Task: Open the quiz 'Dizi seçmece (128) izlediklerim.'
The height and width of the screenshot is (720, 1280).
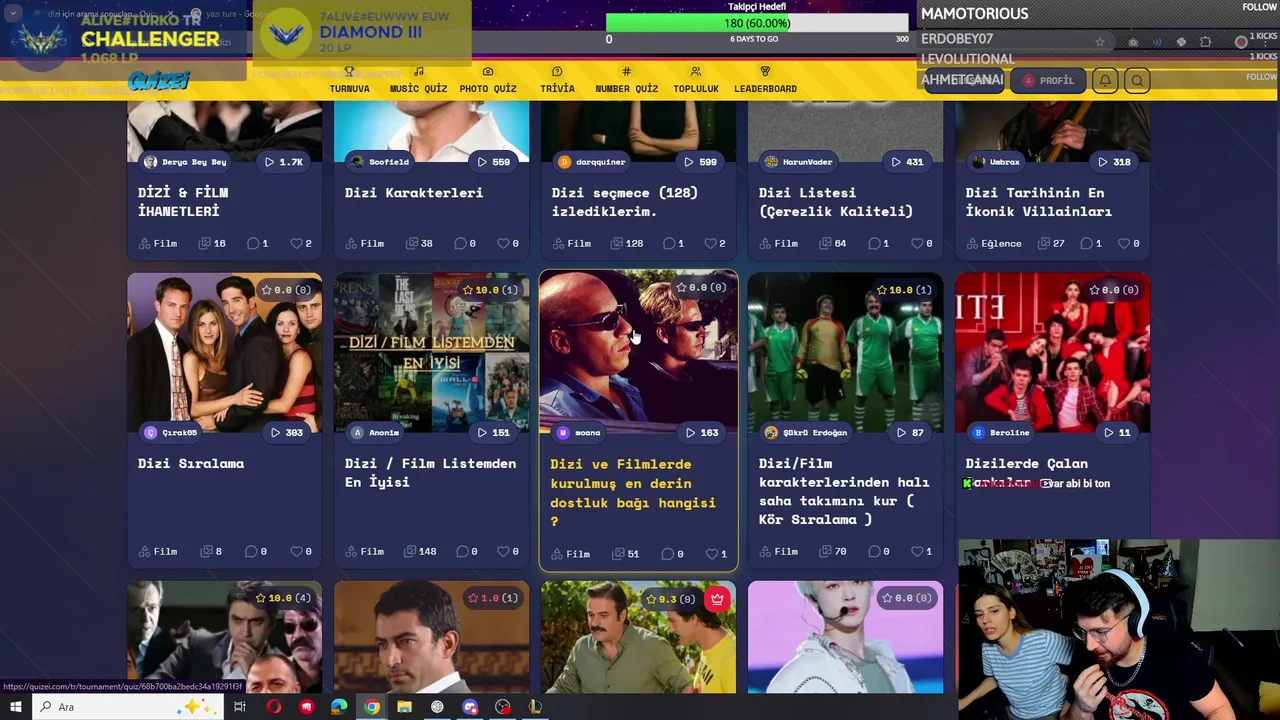Action: click(625, 201)
